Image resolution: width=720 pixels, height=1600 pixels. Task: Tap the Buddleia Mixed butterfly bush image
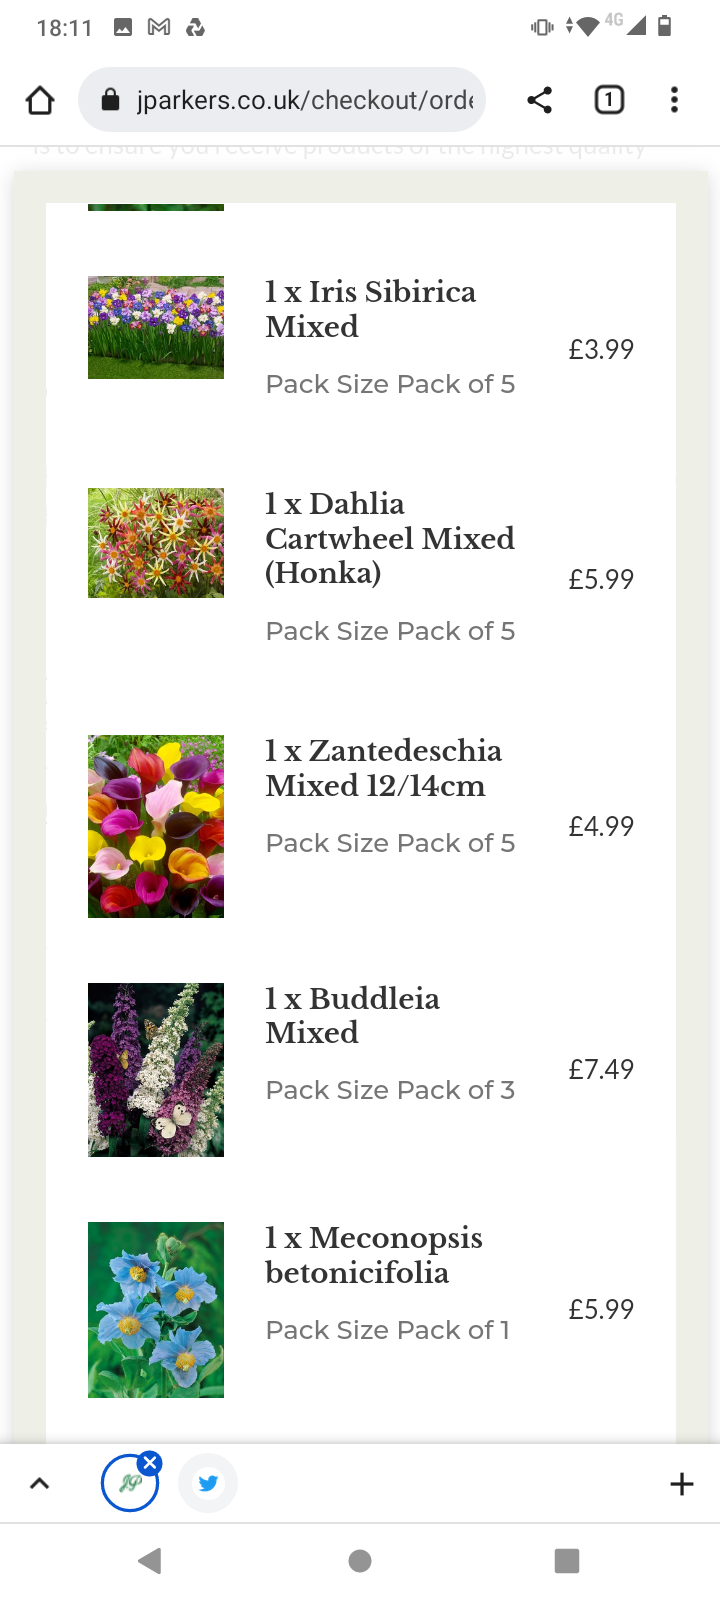156,1070
